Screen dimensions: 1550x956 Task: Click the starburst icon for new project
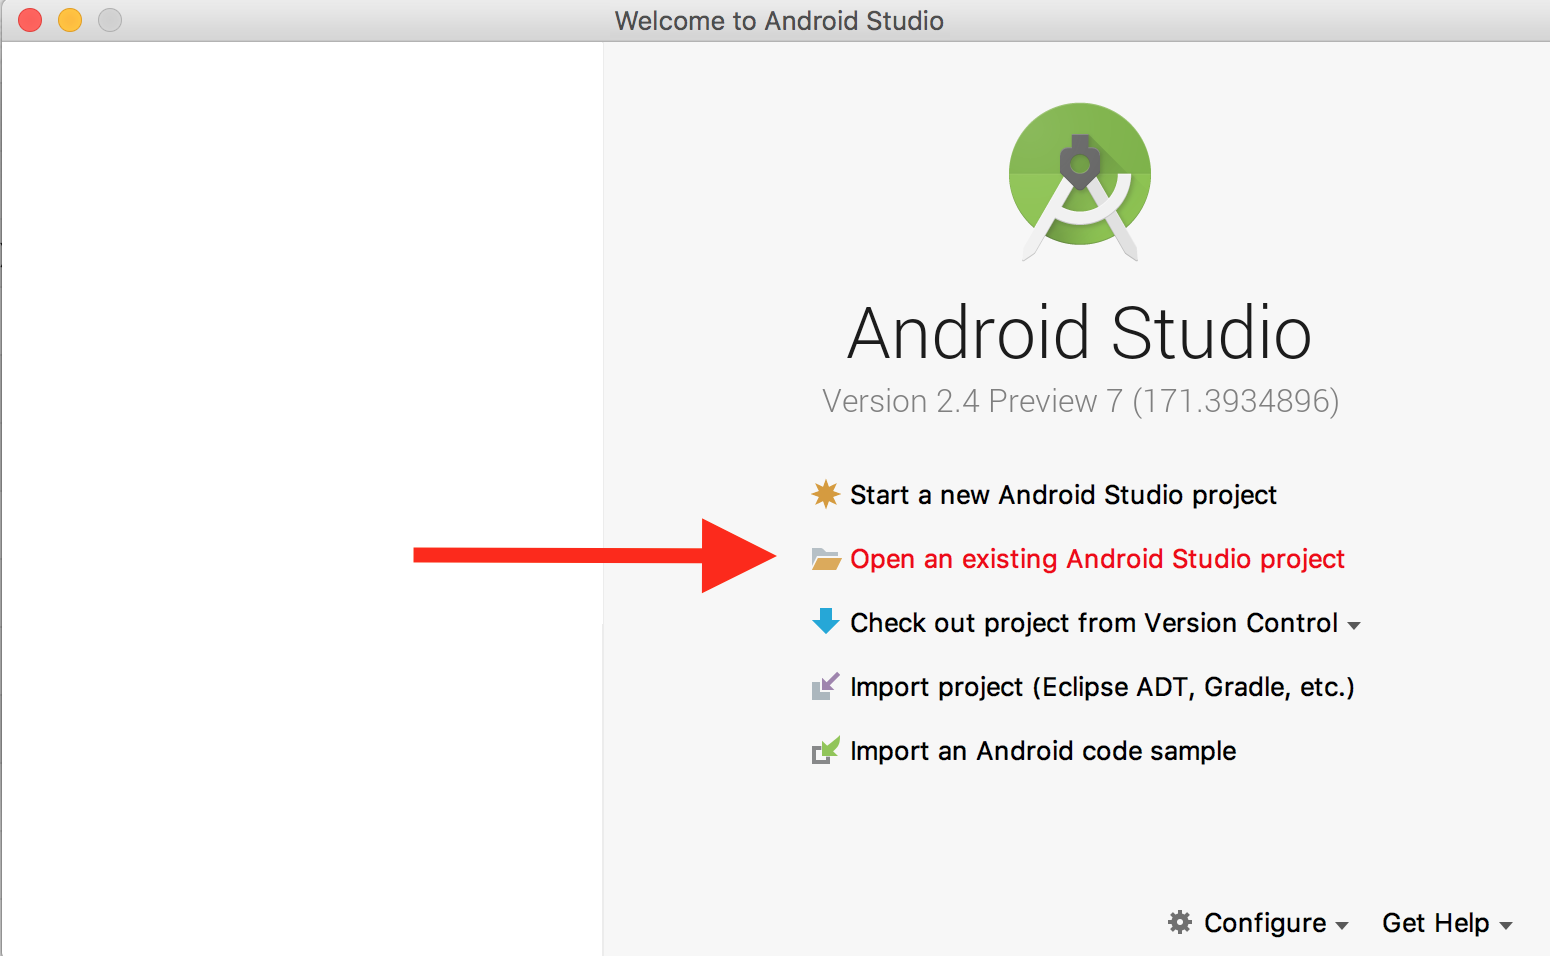[825, 494]
